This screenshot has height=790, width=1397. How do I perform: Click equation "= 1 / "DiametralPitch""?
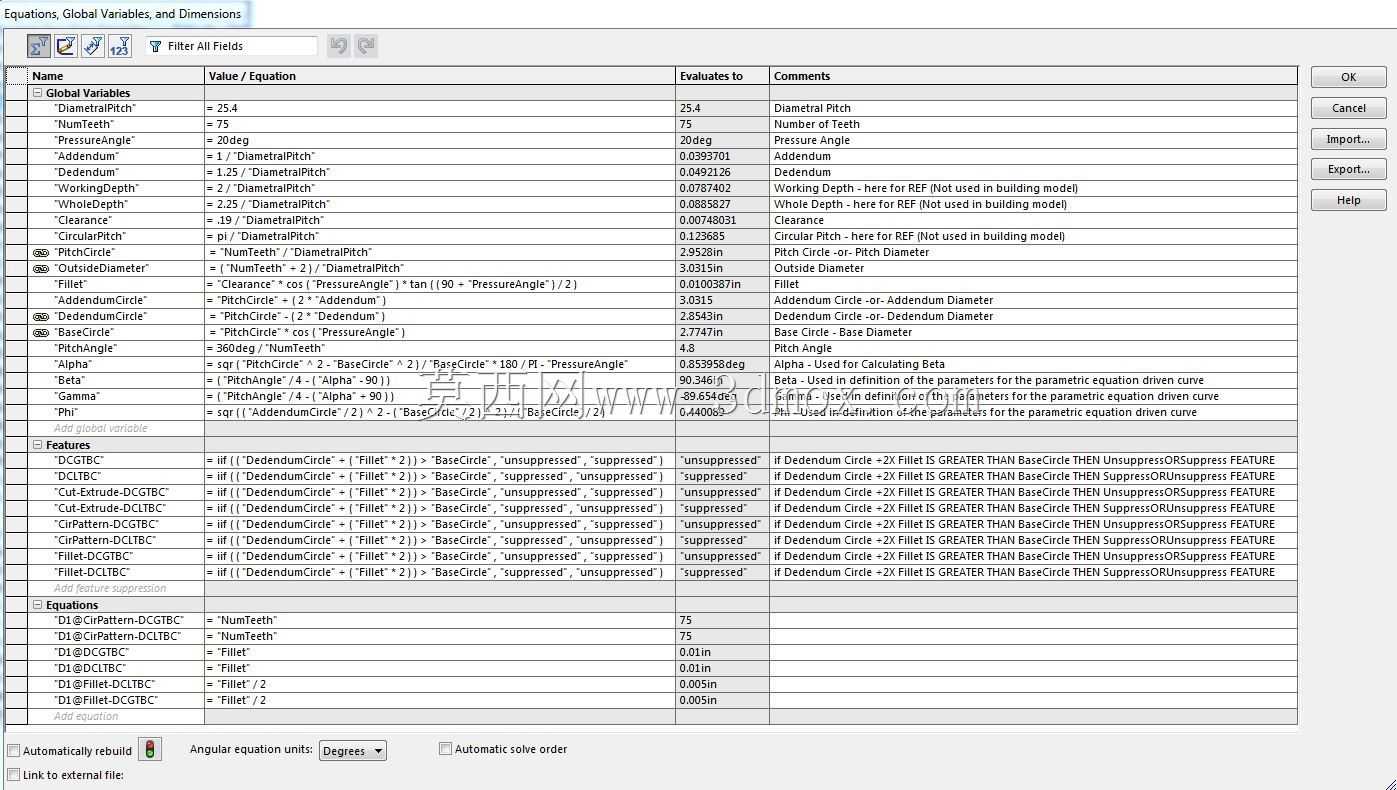point(260,156)
